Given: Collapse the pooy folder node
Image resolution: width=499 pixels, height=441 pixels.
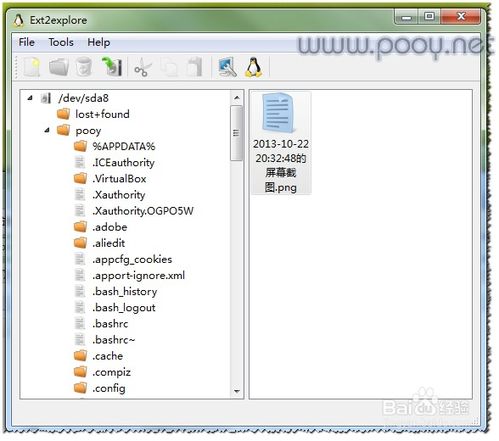Looking at the screenshot, I should click(x=47, y=130).
